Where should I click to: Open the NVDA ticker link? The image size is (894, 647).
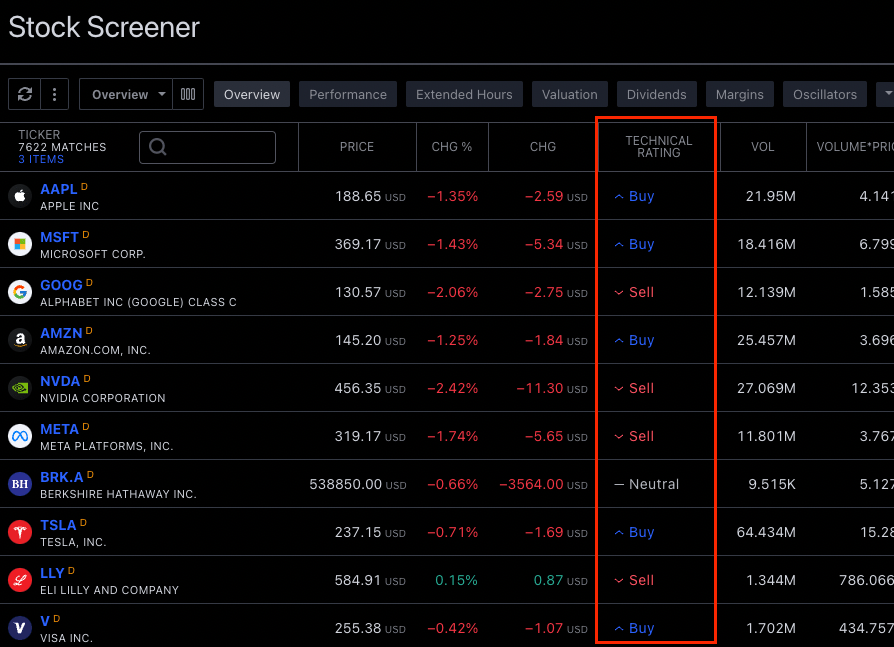pos(60,381)
